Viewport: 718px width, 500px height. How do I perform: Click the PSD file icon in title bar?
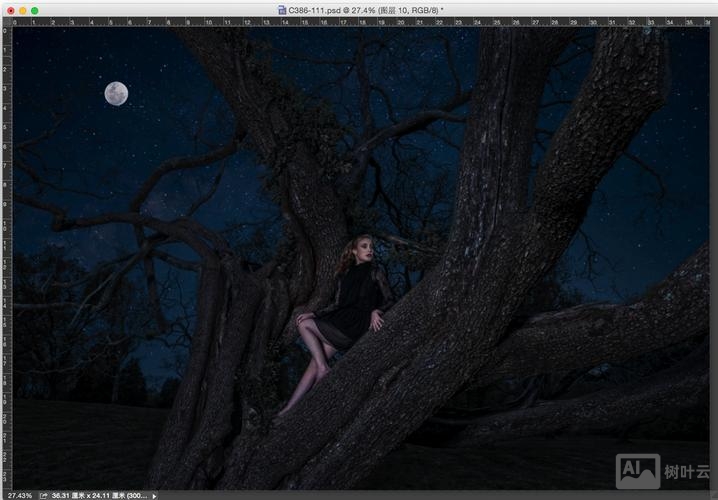(282, 9)
